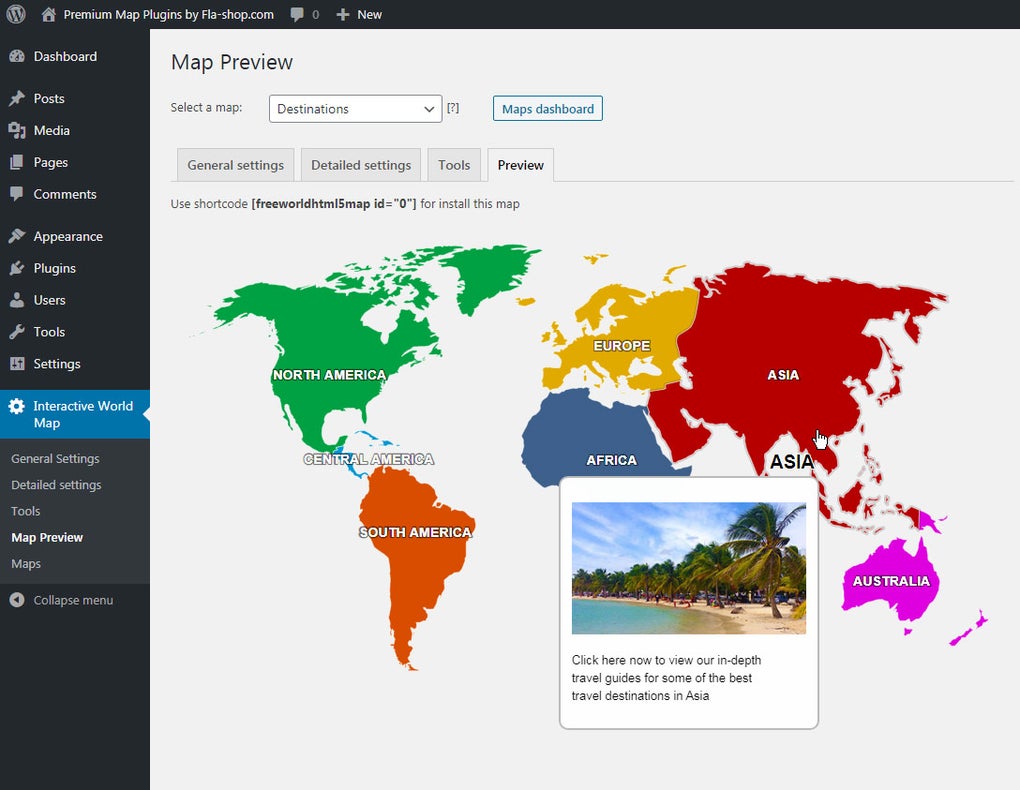1020x790 pixels.
Task: Click the WordPress logo icon
Action: click(16, 14)
